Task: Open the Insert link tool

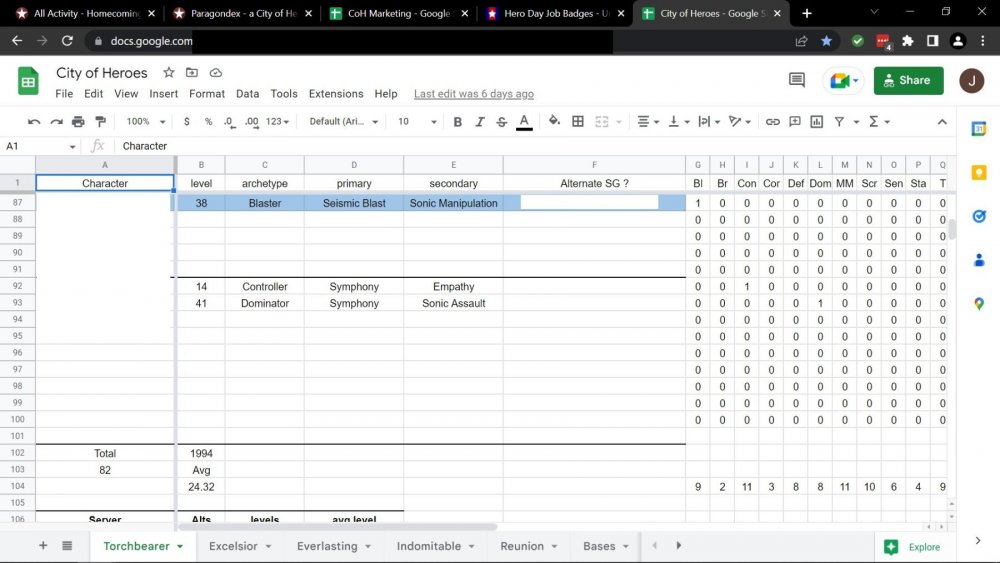Action: coord(772,121)
